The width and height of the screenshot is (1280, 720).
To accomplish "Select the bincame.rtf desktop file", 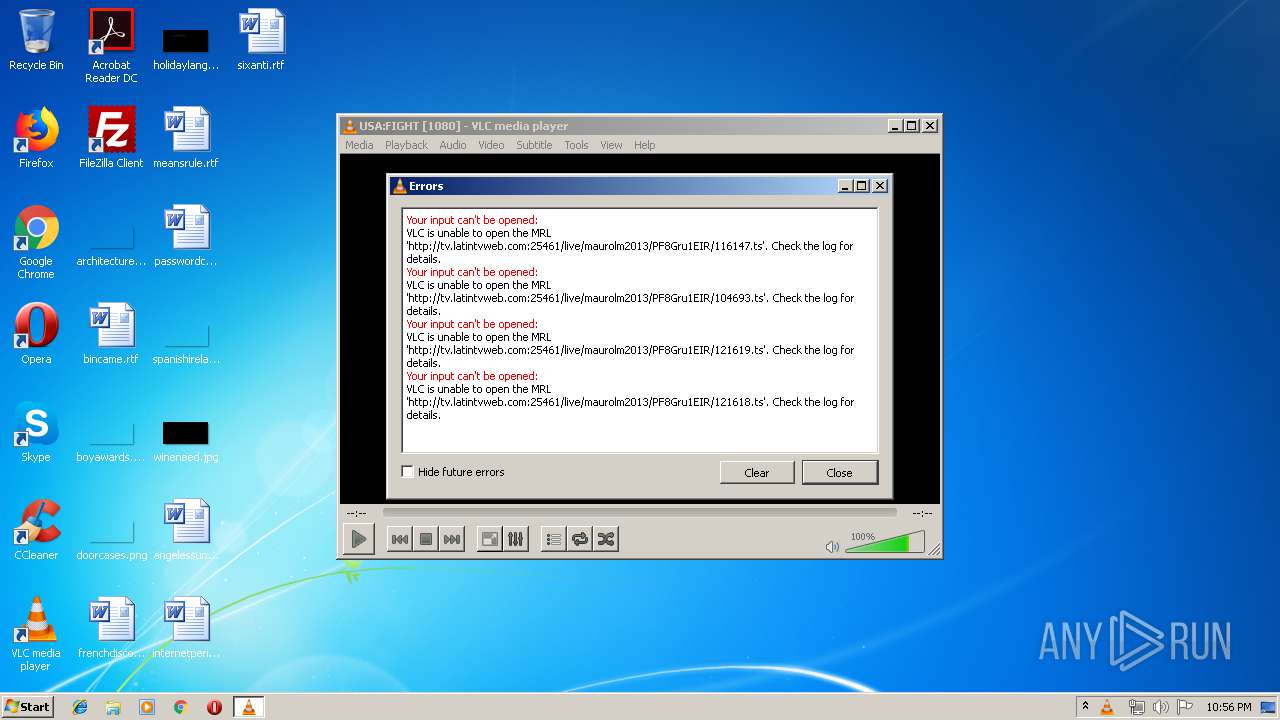I will [x=111, y=333].
